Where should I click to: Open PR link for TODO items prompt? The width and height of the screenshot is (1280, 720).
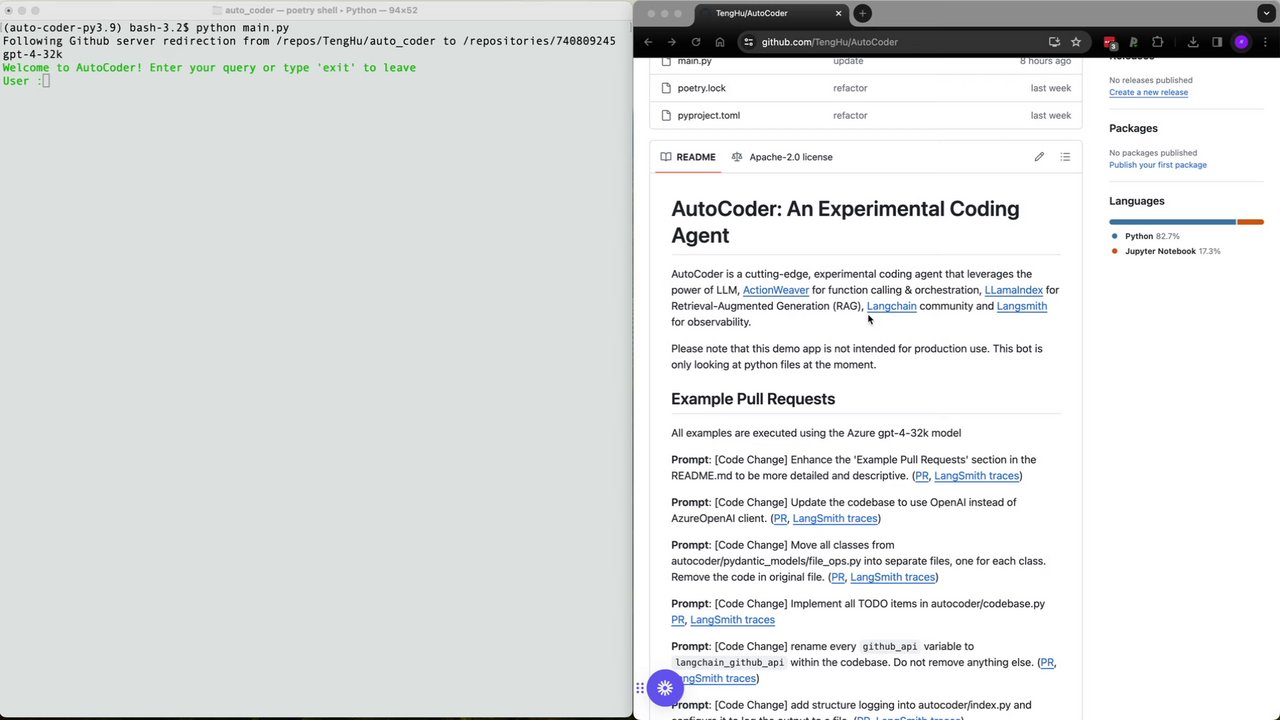pos(678,620)
